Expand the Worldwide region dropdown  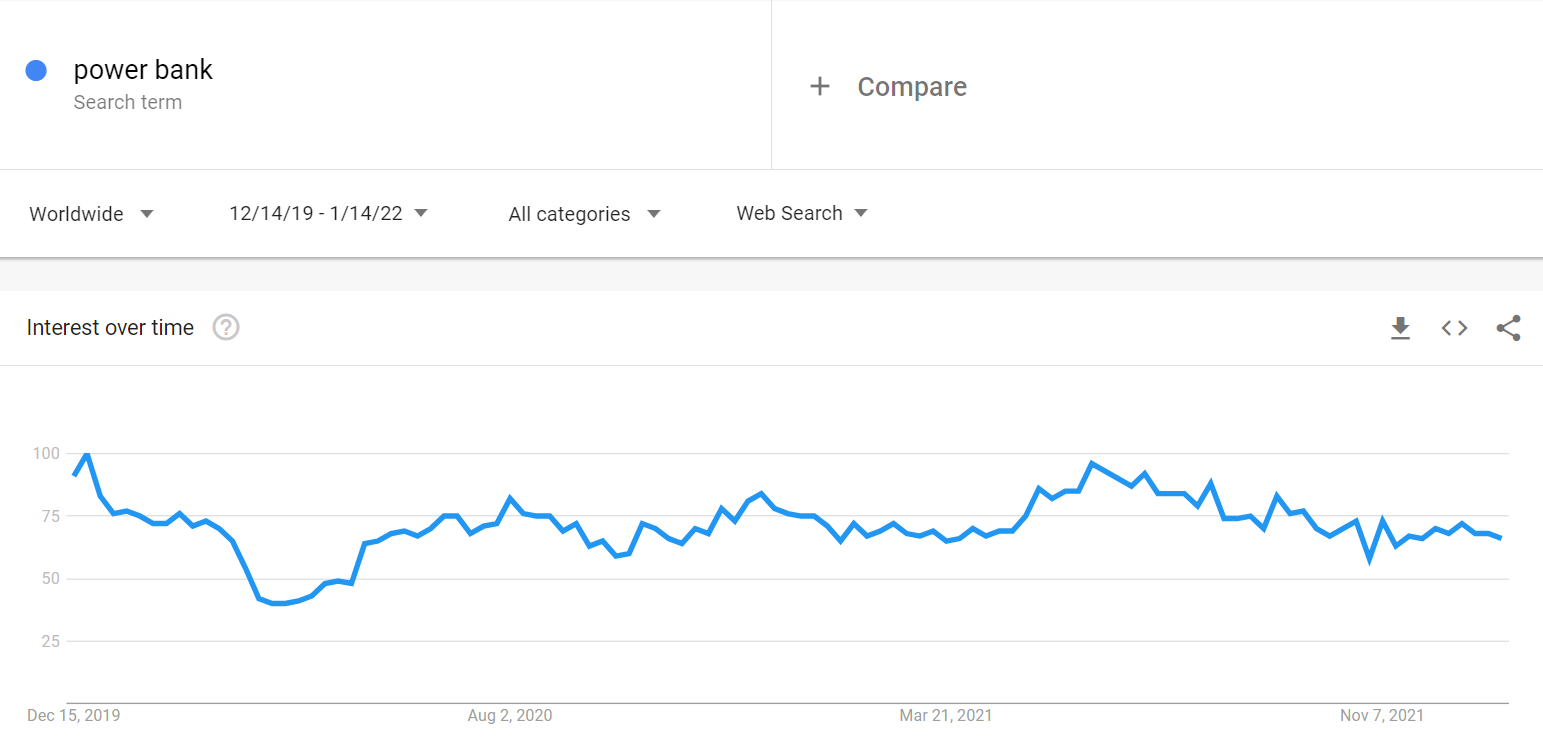pos(91,214)
